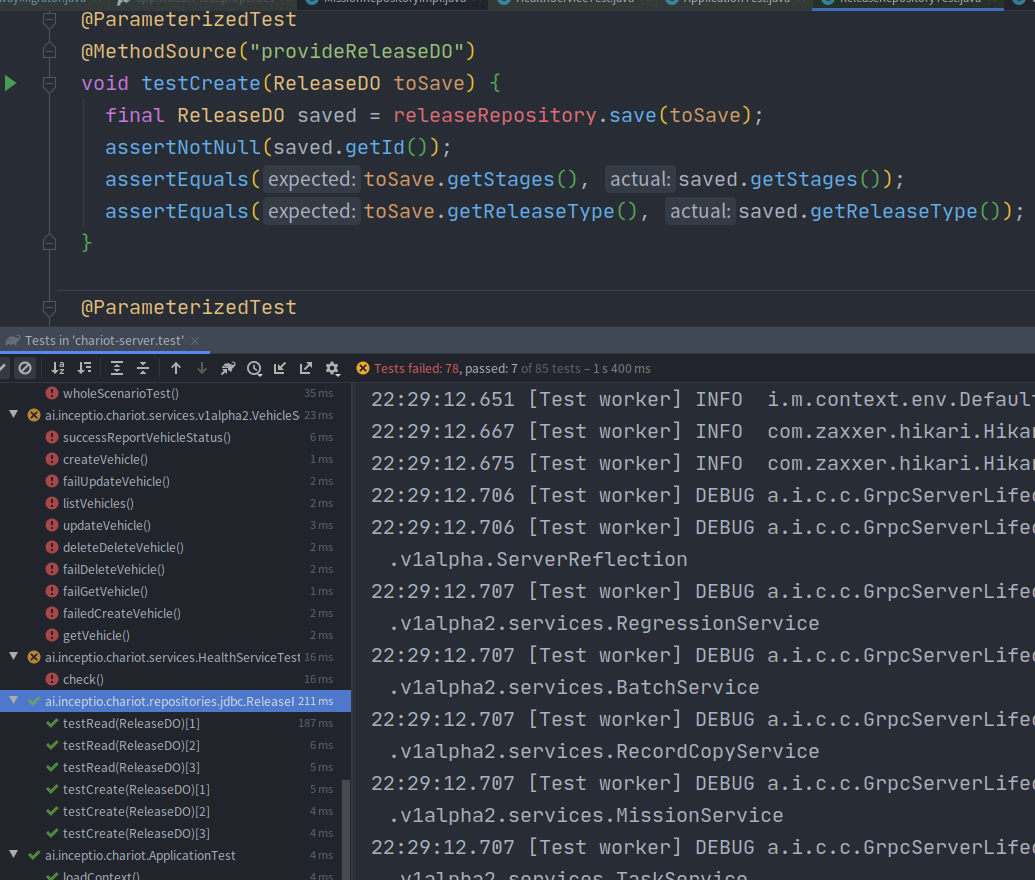Expand all nodes in the test tree

click(117, 369)
